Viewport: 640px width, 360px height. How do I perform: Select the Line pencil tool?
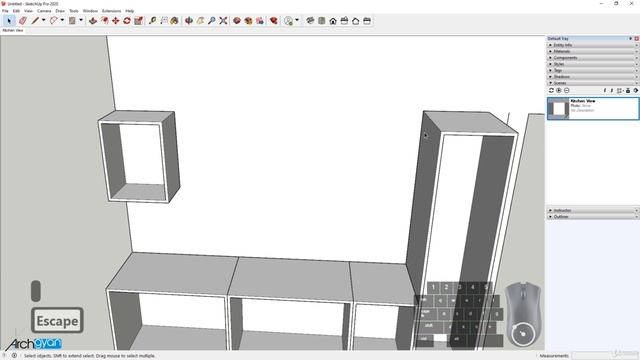tap(35, 20)
